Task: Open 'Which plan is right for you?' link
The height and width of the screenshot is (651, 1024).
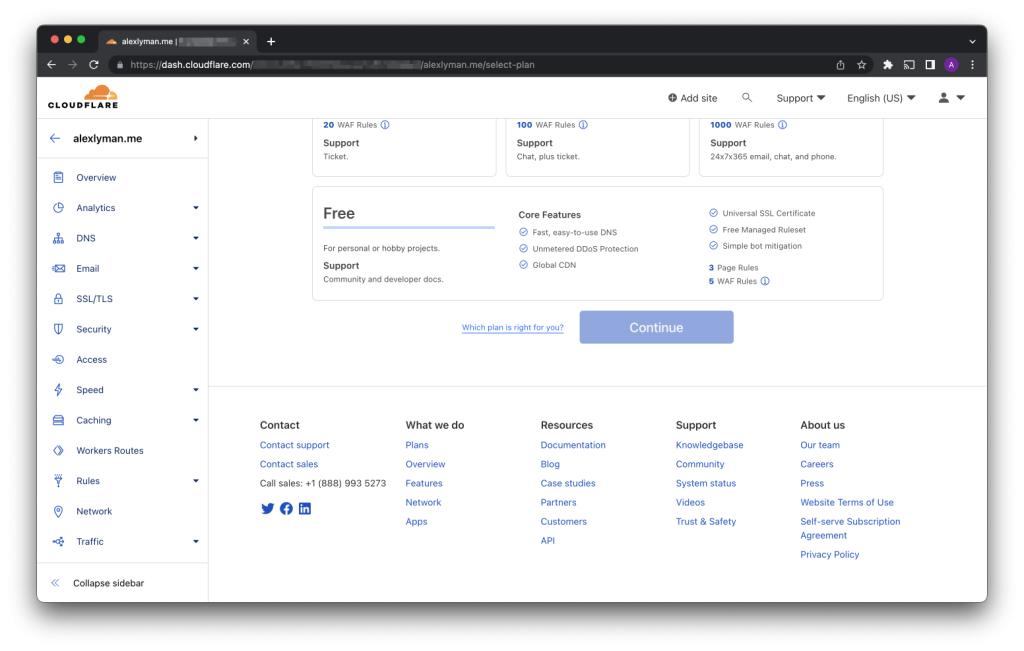Action: point(512,328)
